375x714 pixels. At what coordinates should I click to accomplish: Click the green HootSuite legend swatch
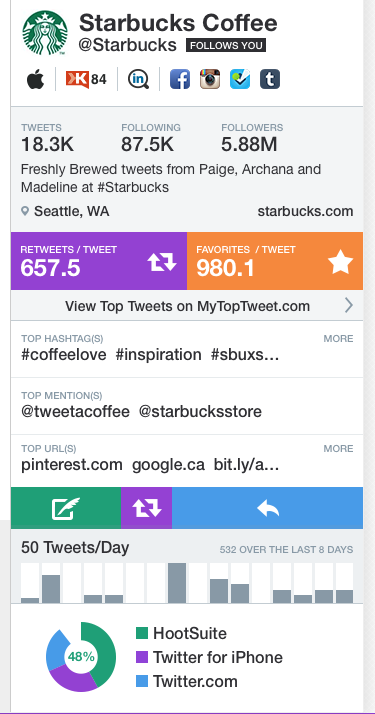click(x=142, y=633)
